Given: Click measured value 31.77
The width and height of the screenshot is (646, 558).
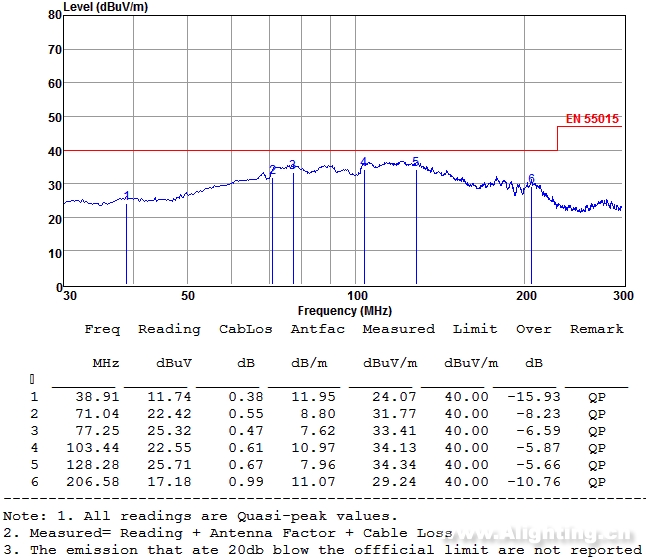Looking at the screenshot, I should (x=394, y=414).
